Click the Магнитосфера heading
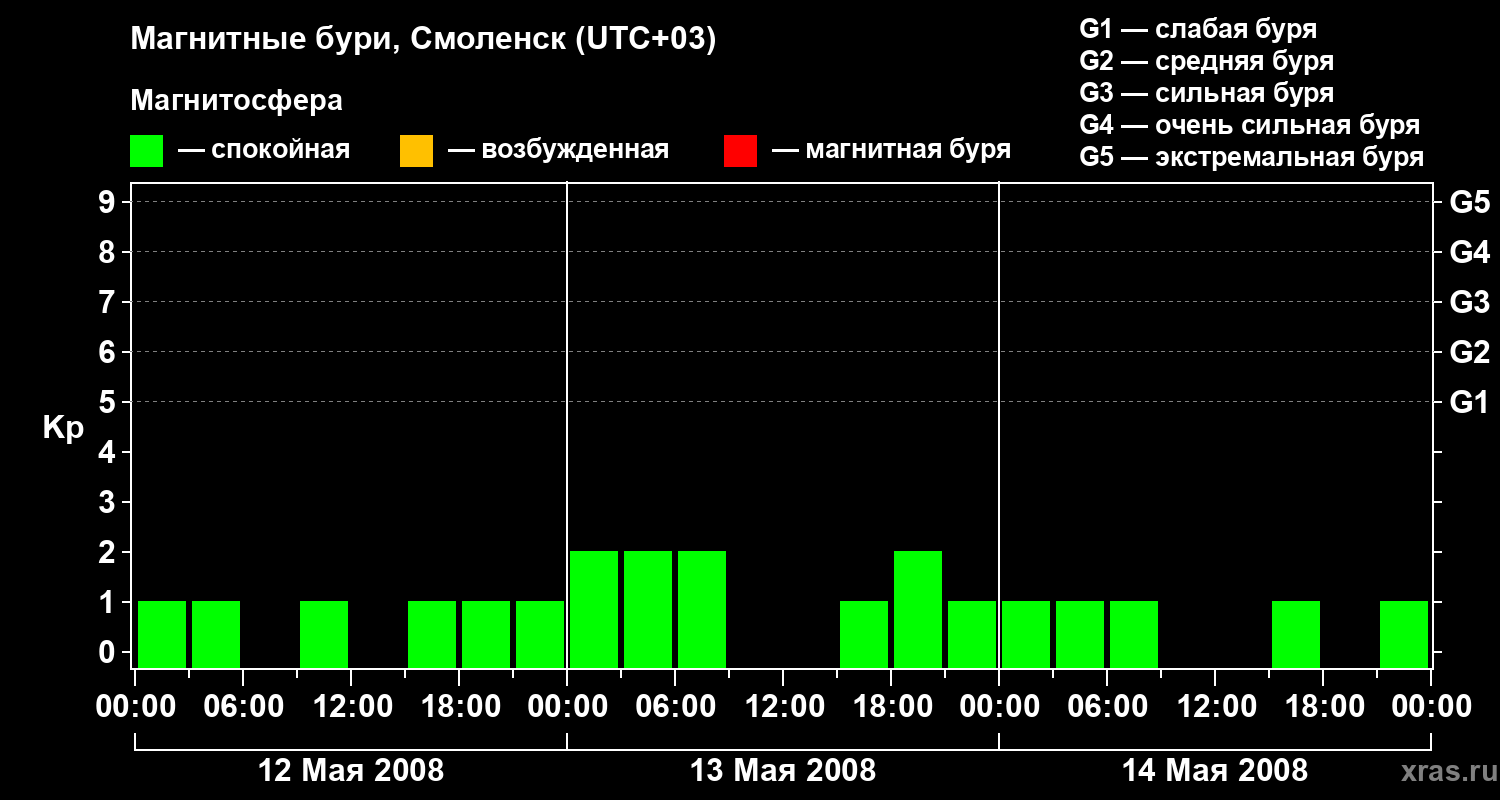 point(236,101)
